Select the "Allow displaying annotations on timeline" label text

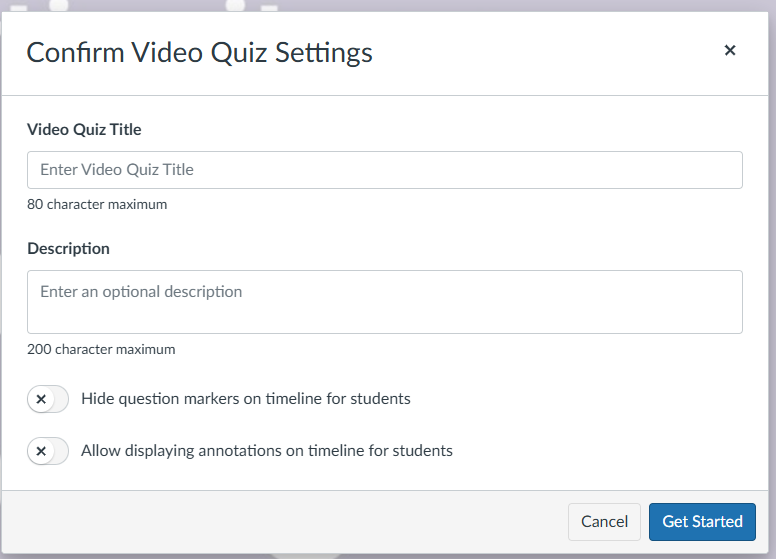click(x=266, y=451)
